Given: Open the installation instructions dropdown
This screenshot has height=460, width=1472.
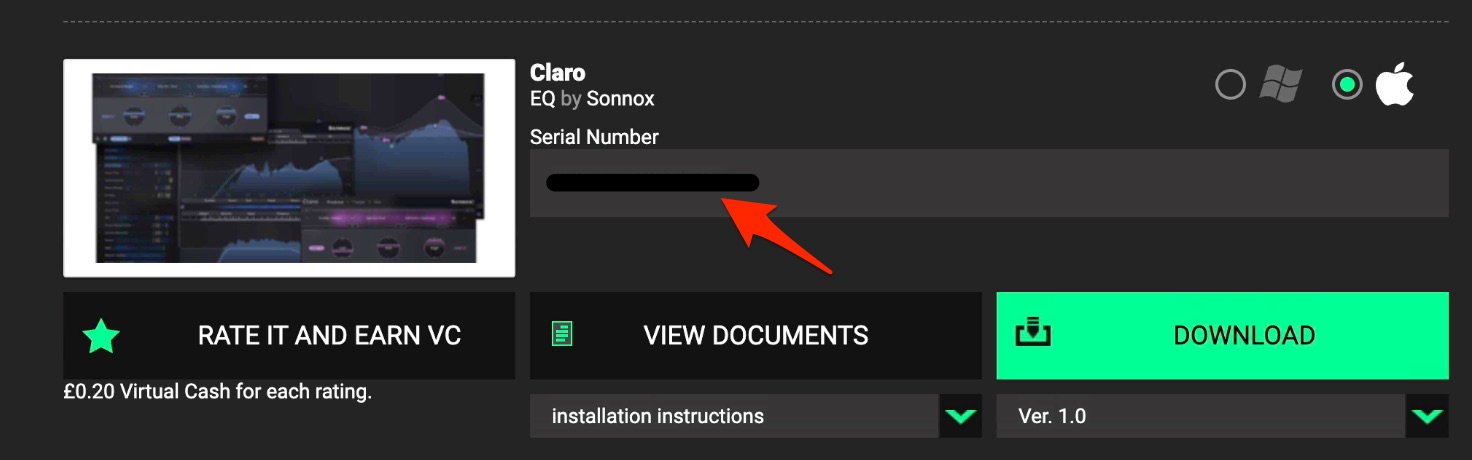Looking at the screenshot, I should (x=756, y=416).
